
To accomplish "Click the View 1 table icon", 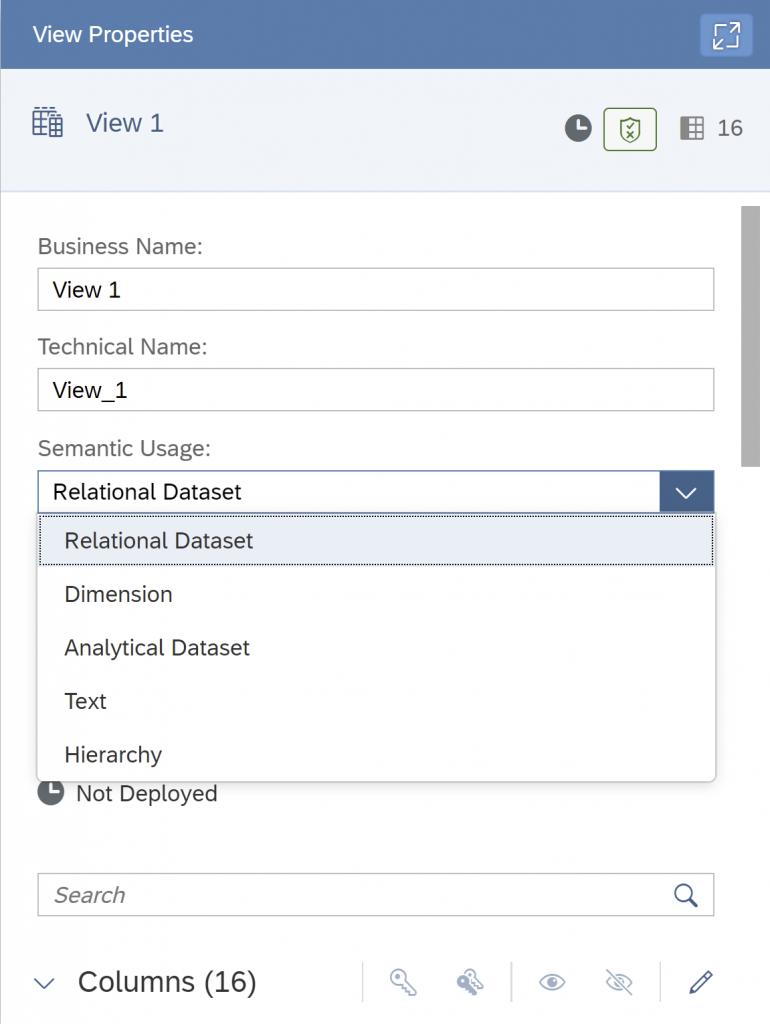I will pyautogui.click(x=48, y=122).
